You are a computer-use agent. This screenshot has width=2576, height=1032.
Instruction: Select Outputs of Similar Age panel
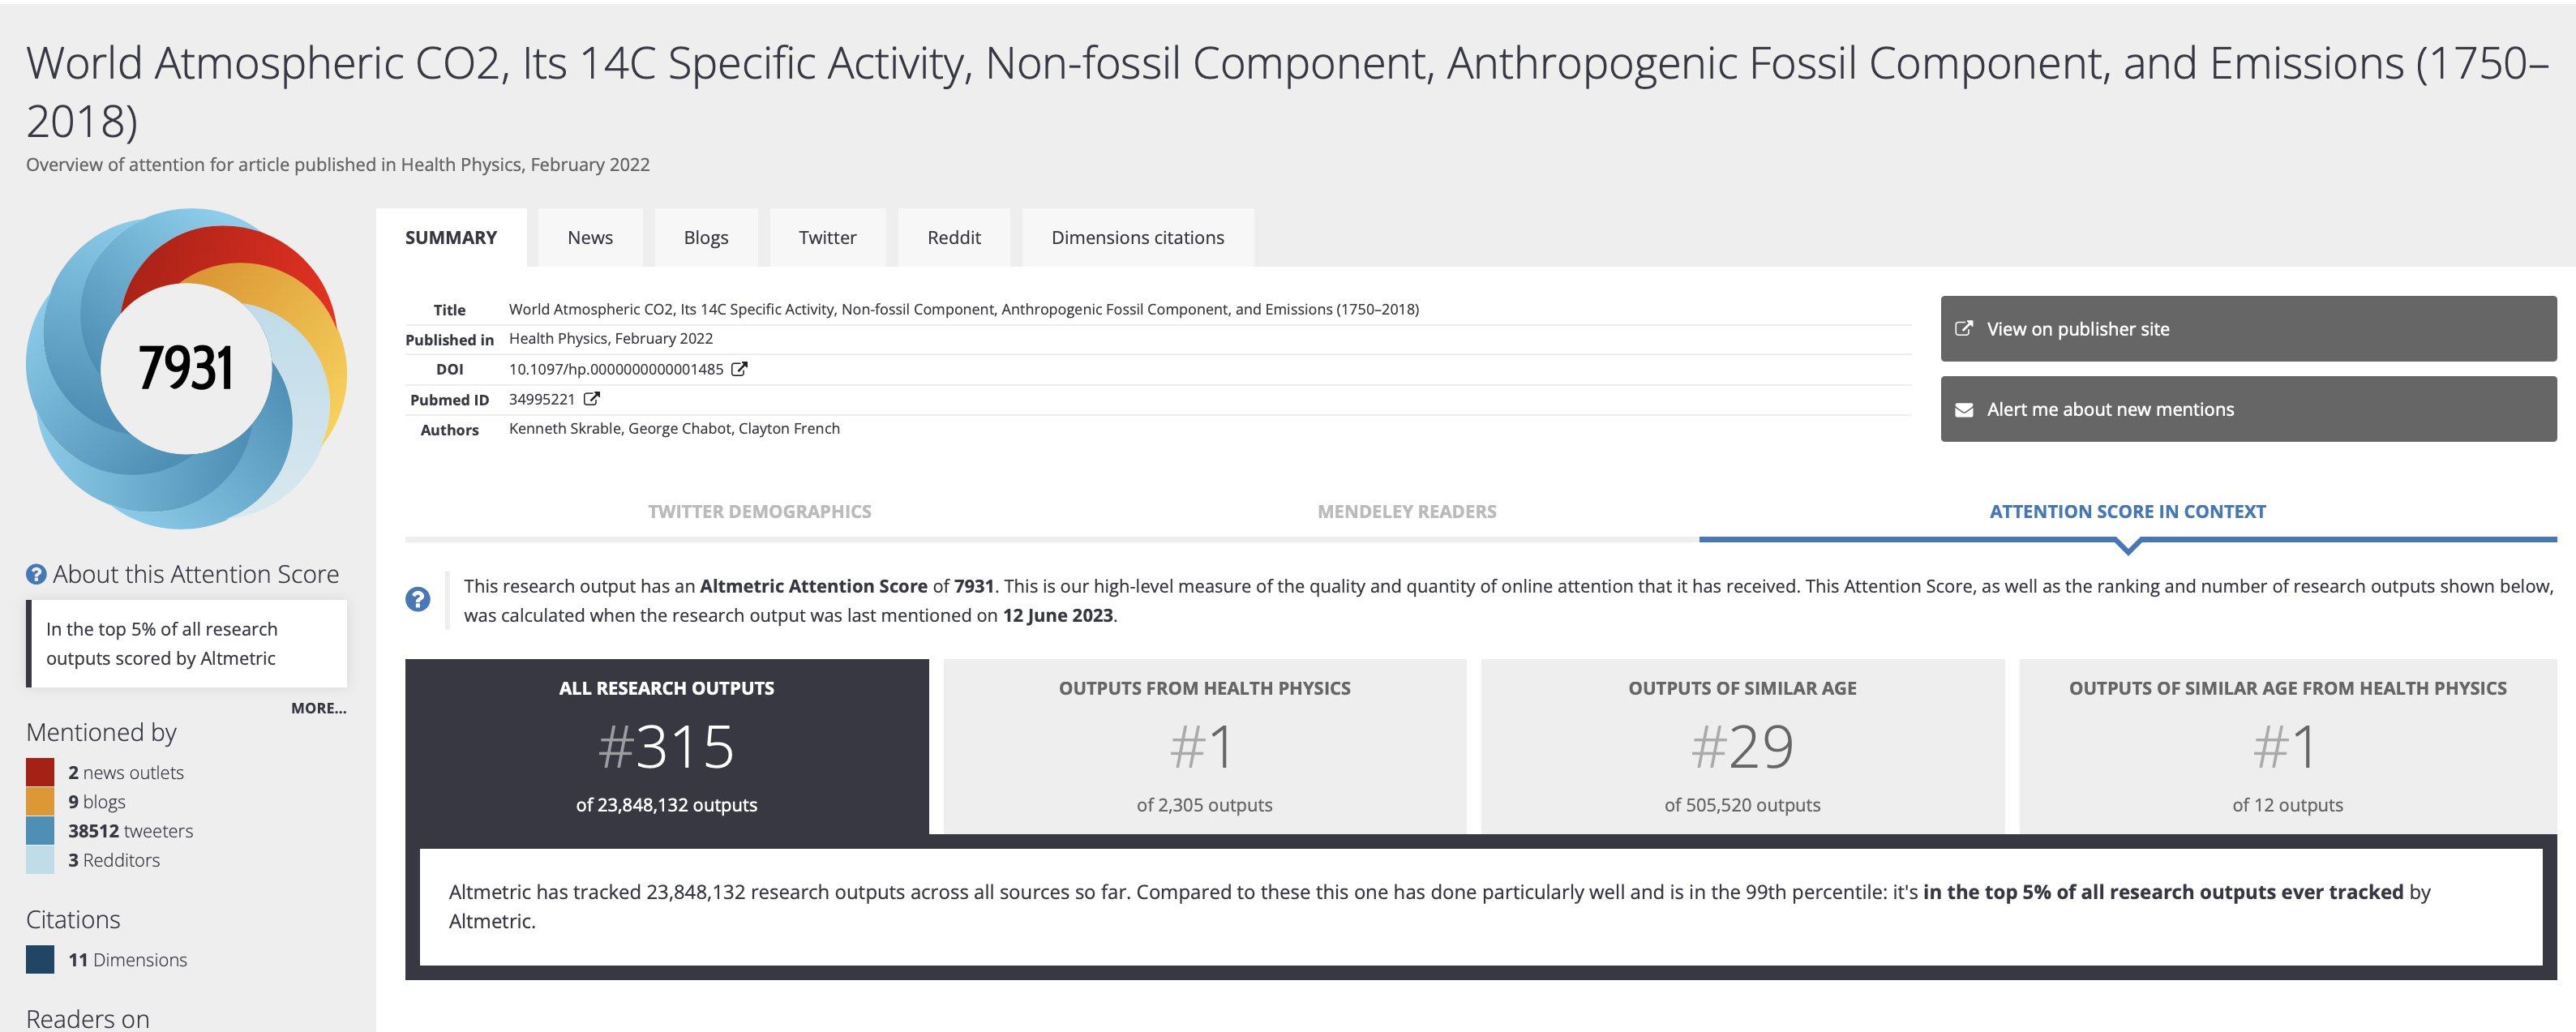[1741, 746]
